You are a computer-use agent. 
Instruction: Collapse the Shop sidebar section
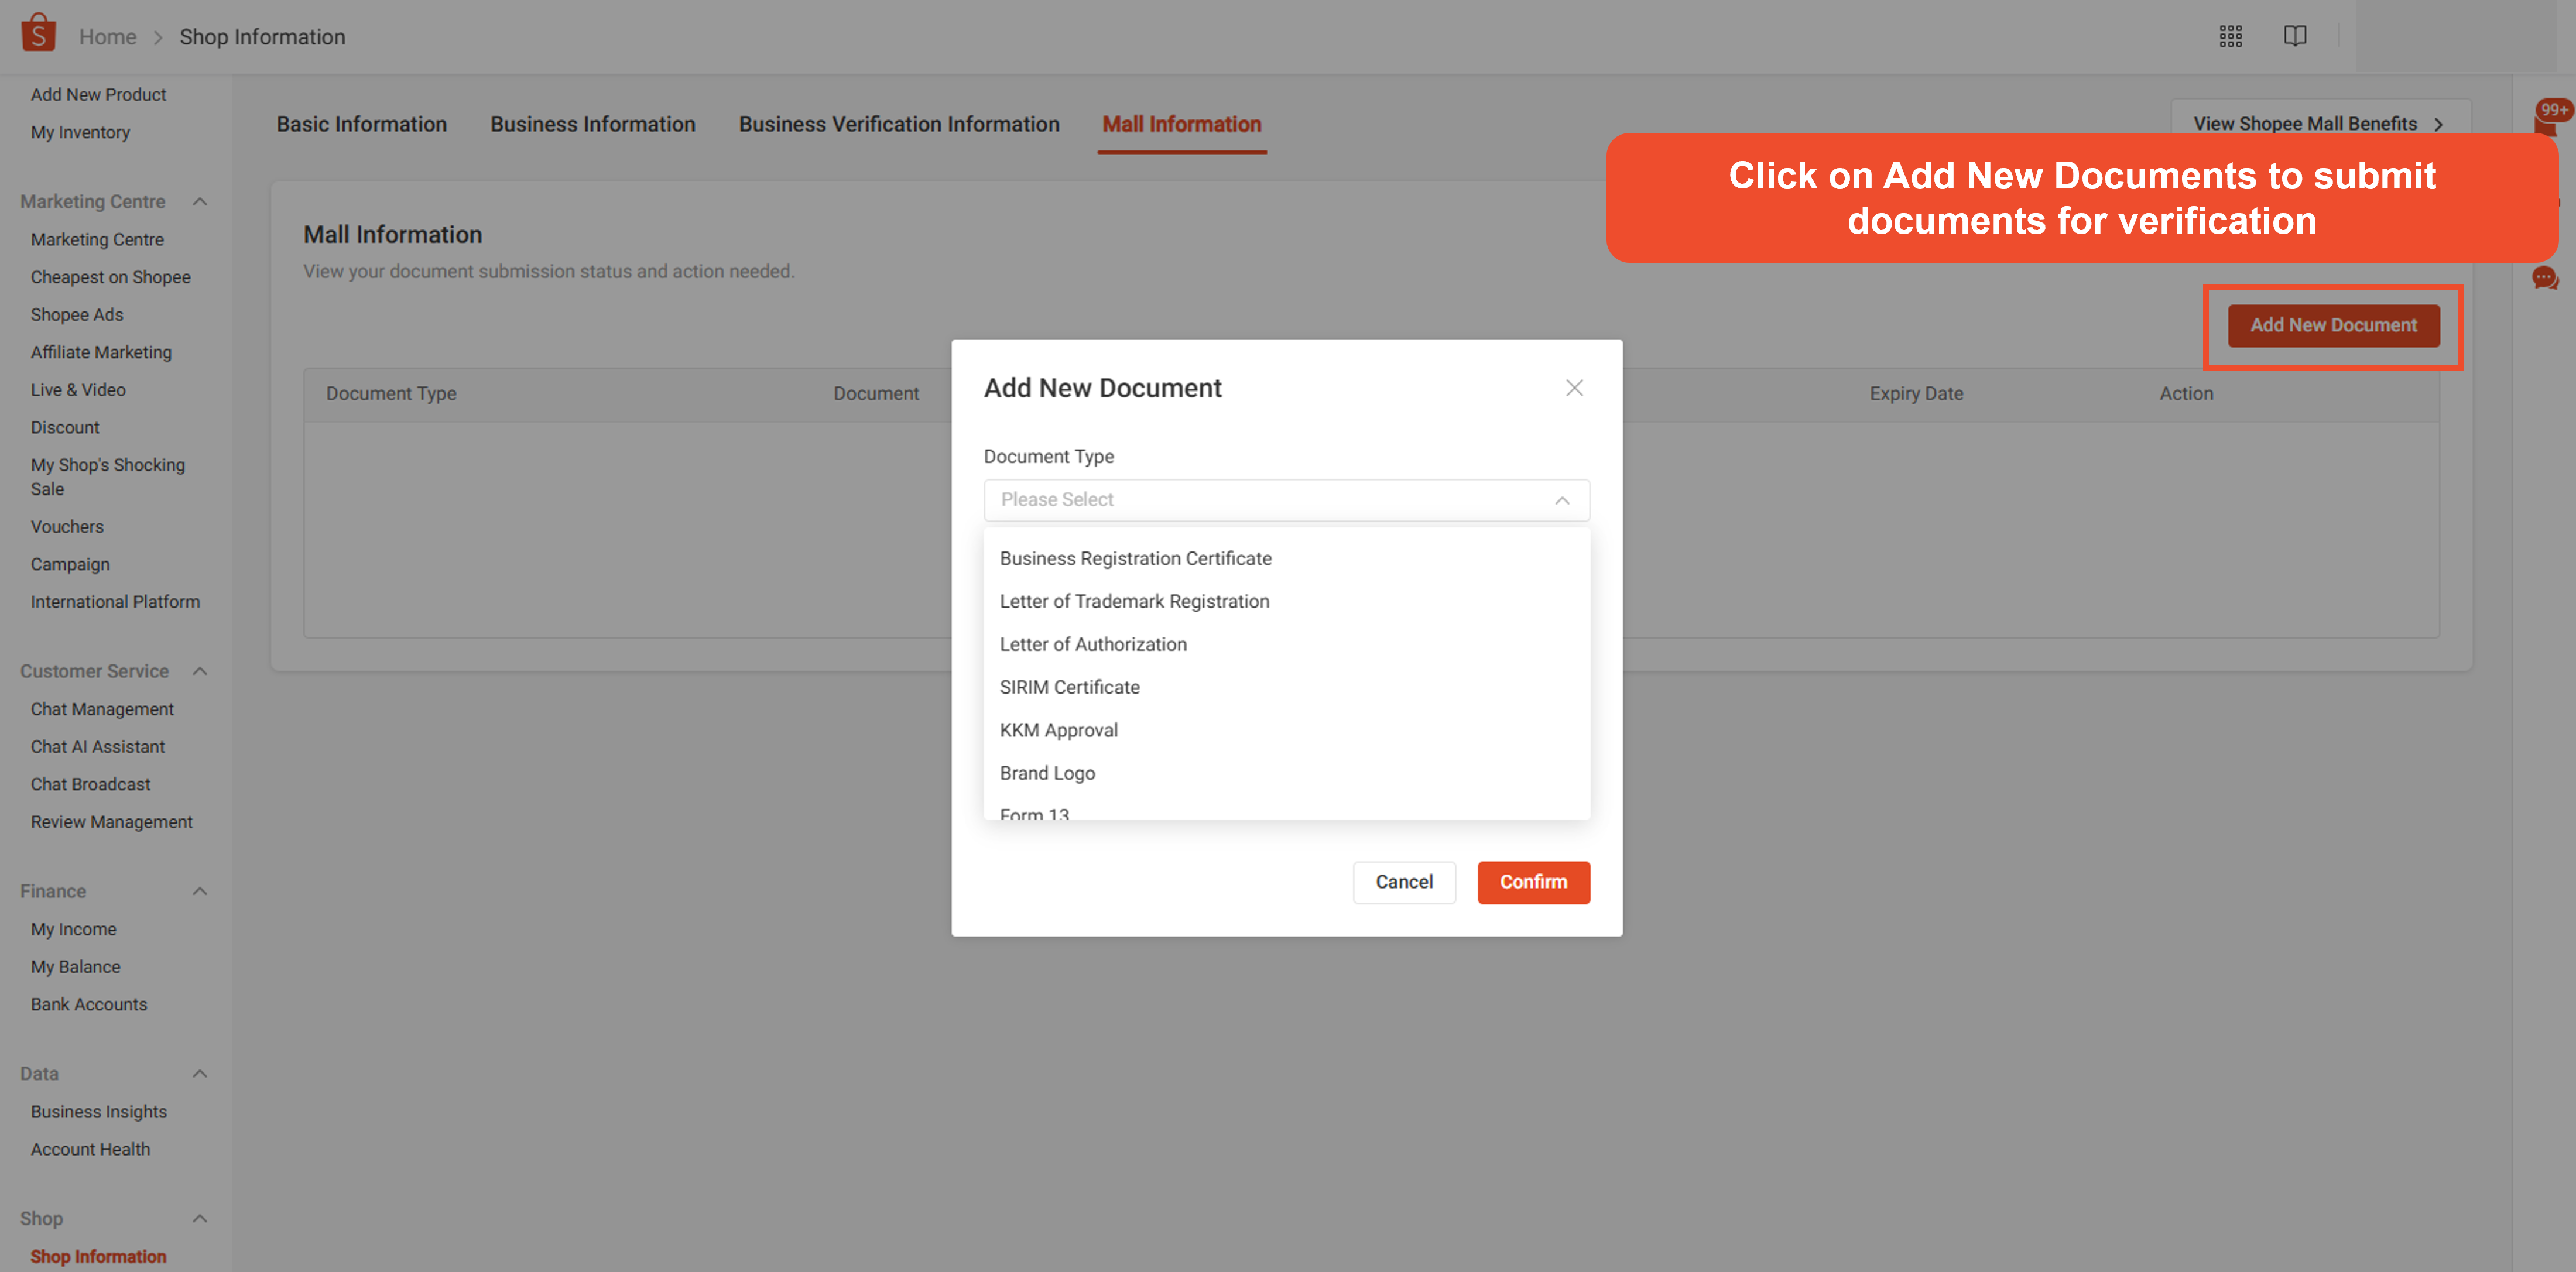coord(200,1219)
